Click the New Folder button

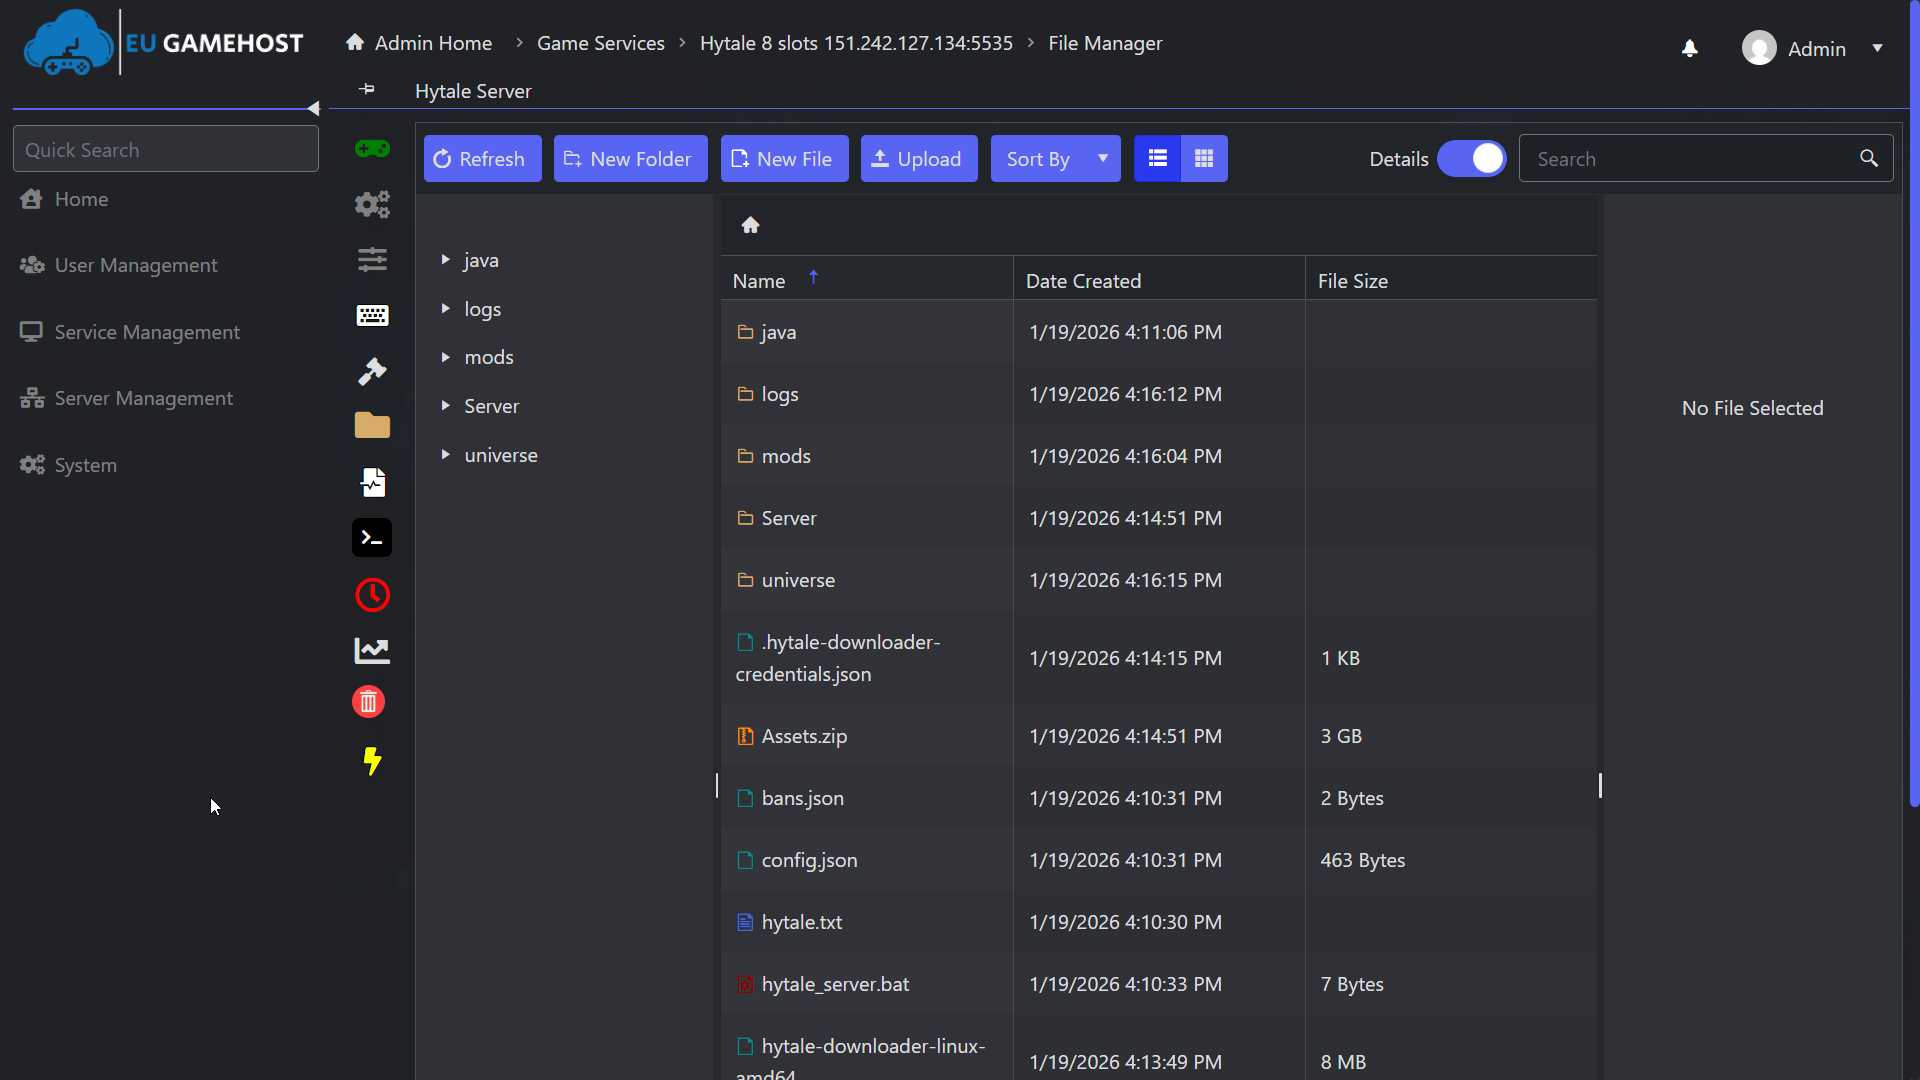click(630, 158)
